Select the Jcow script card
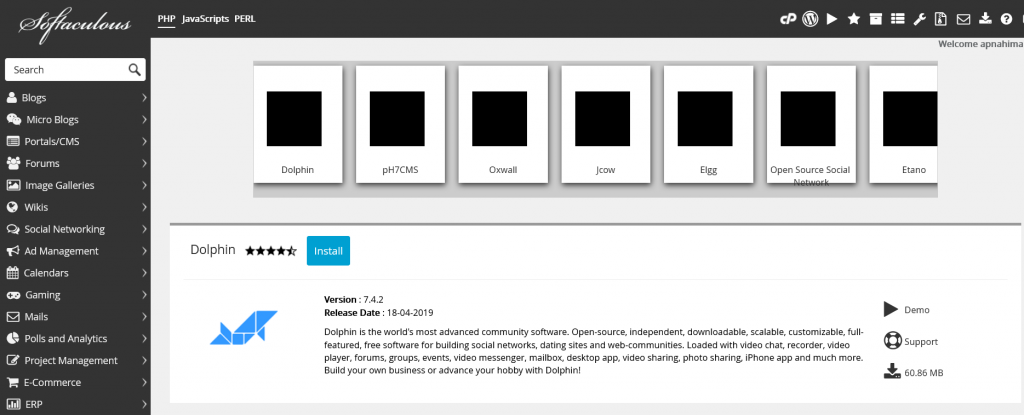 [x=605, y=124]
